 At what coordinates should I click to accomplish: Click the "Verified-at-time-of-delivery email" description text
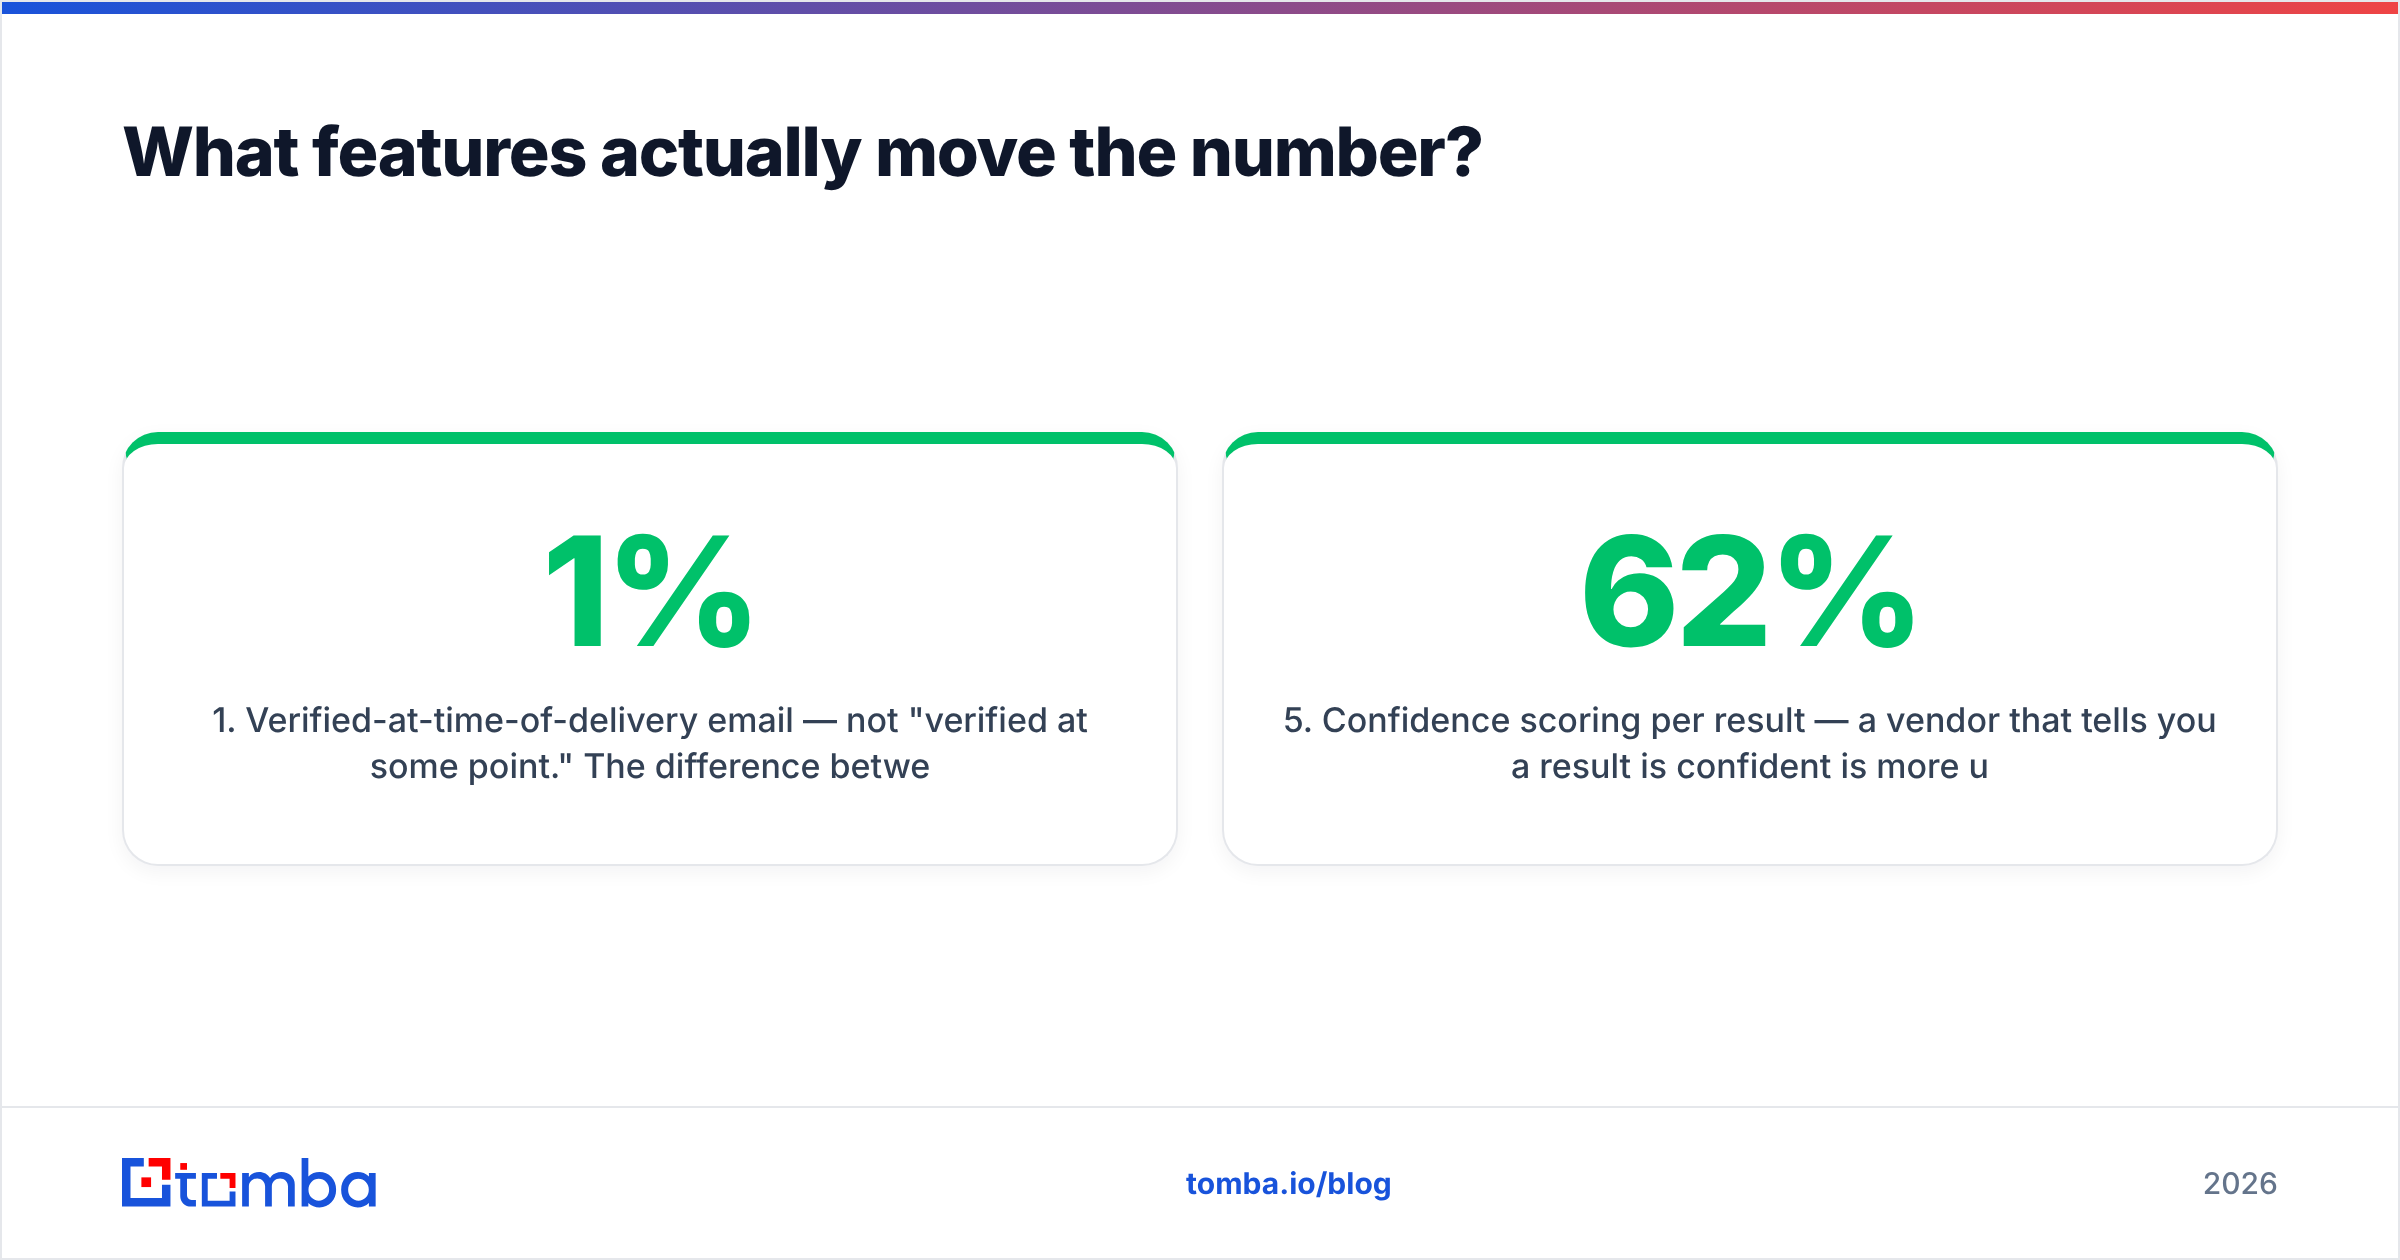pos(520,720)
